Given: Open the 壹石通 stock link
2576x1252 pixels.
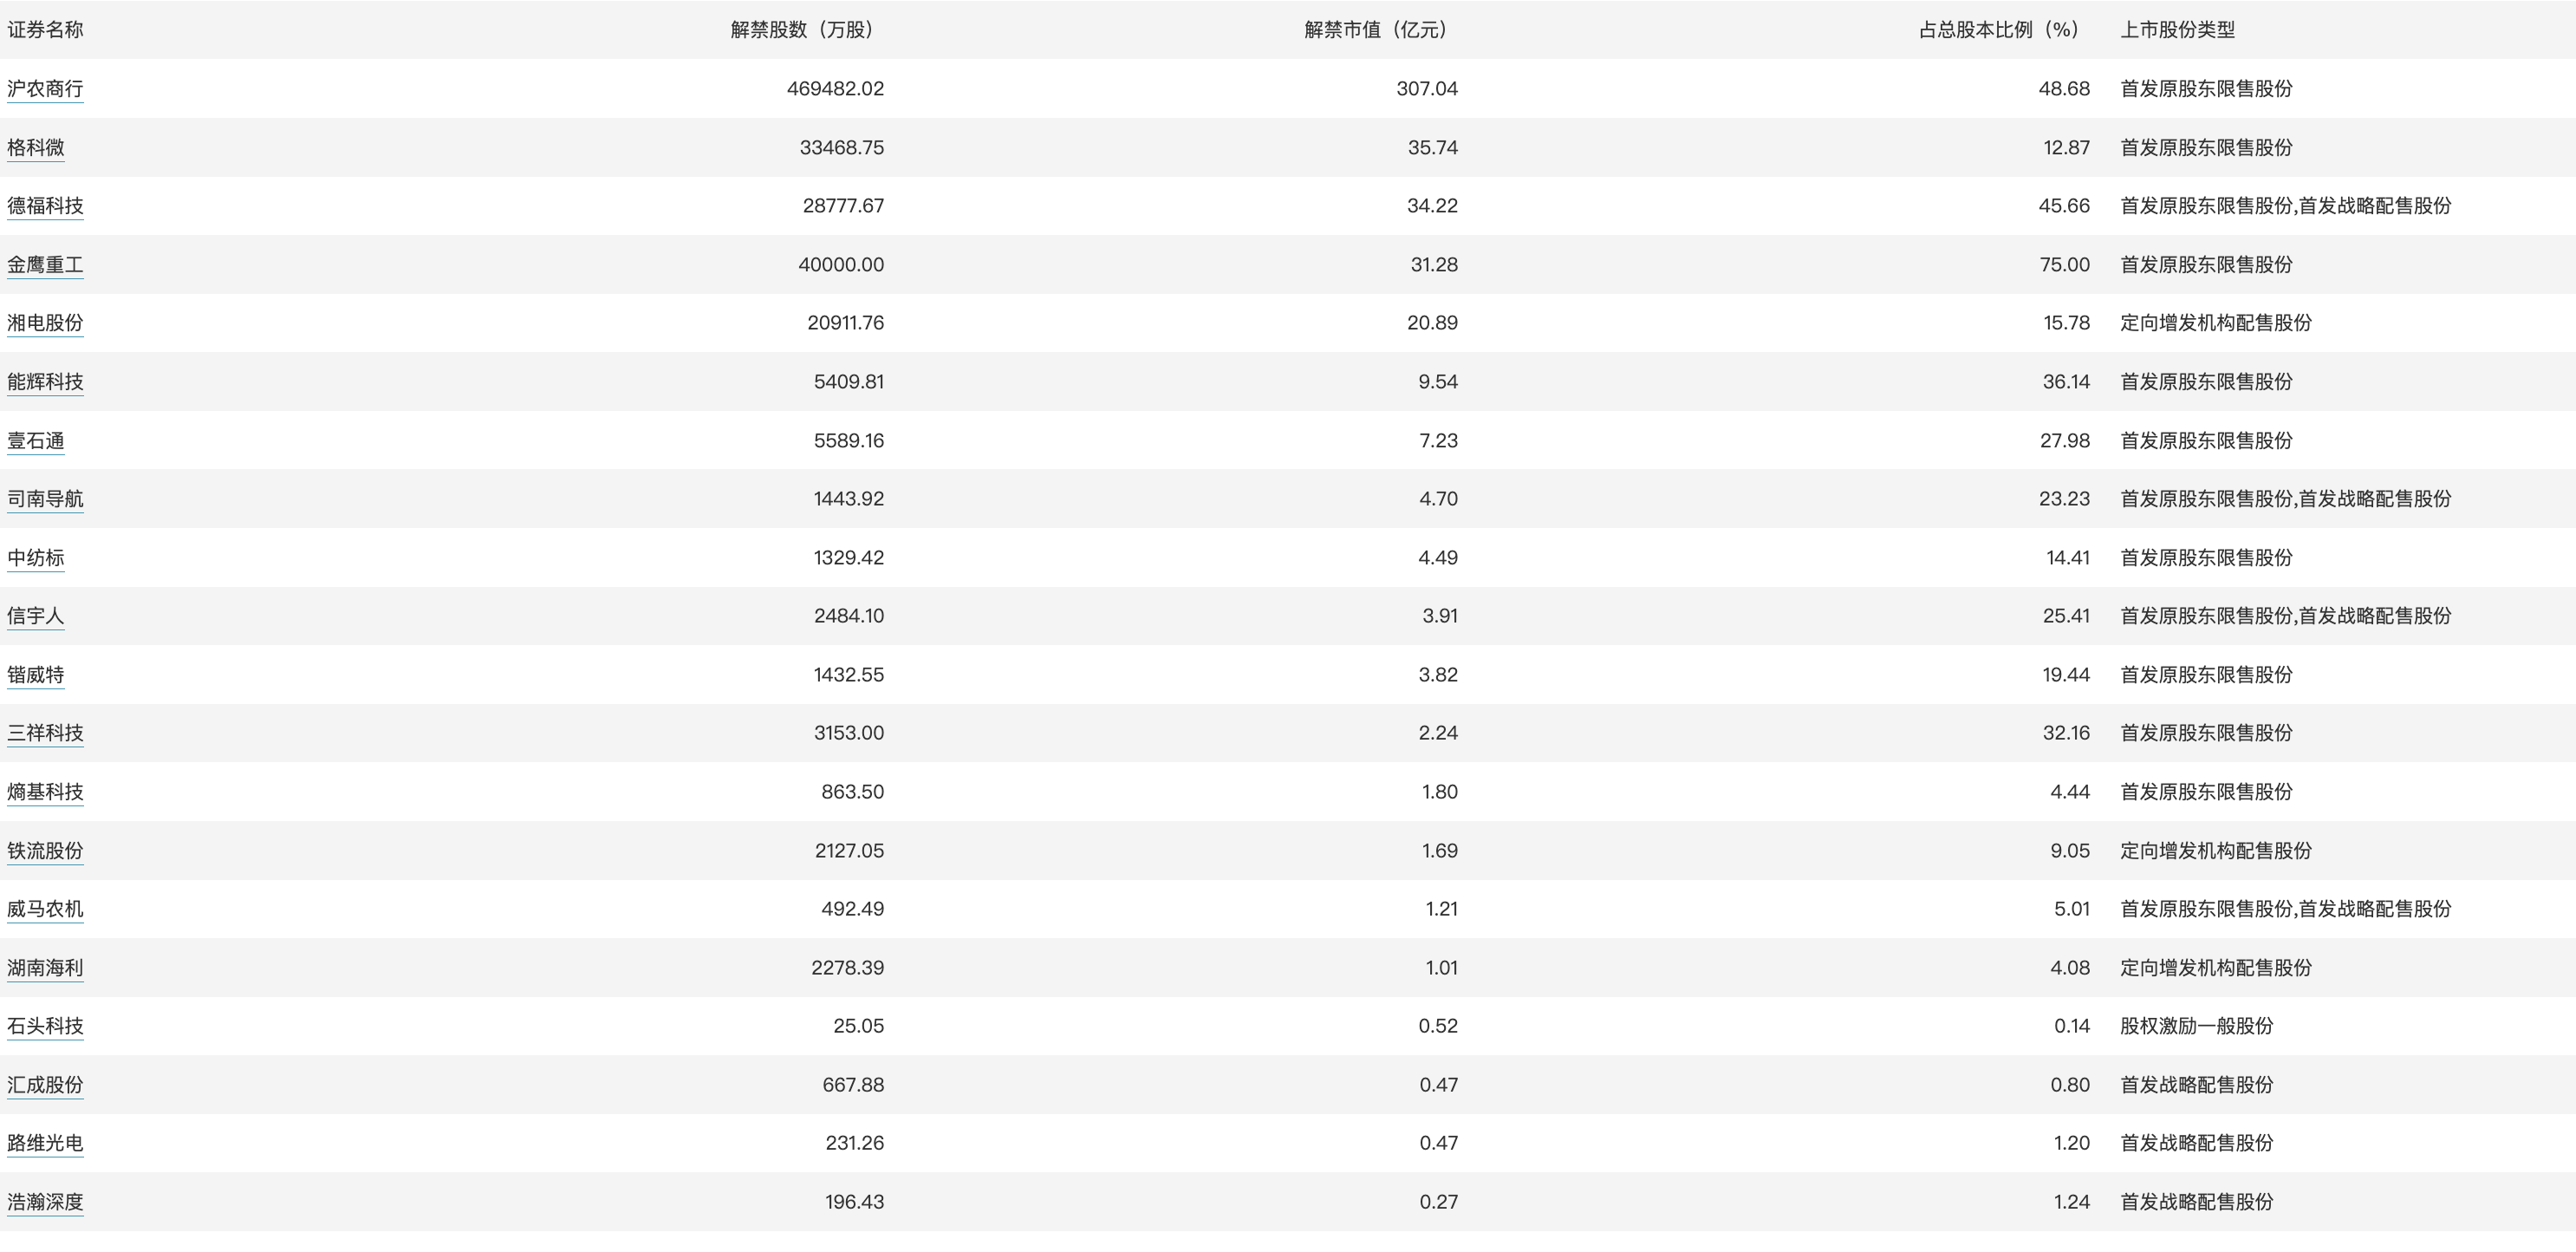Looking at the screenshot, I should pyautogui.click(x=36, y=441).
